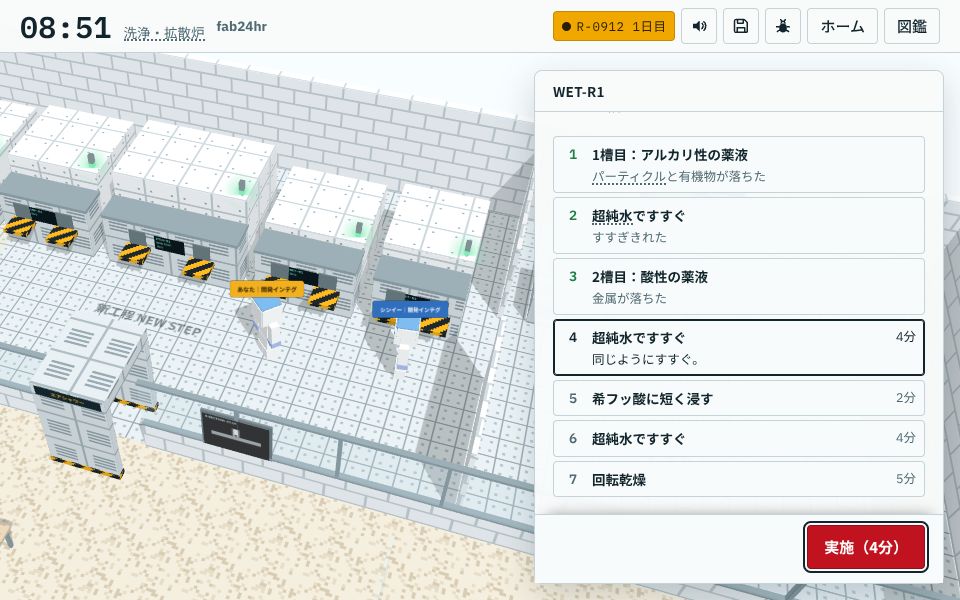Click the あなた player name tag

click(267, 289)
